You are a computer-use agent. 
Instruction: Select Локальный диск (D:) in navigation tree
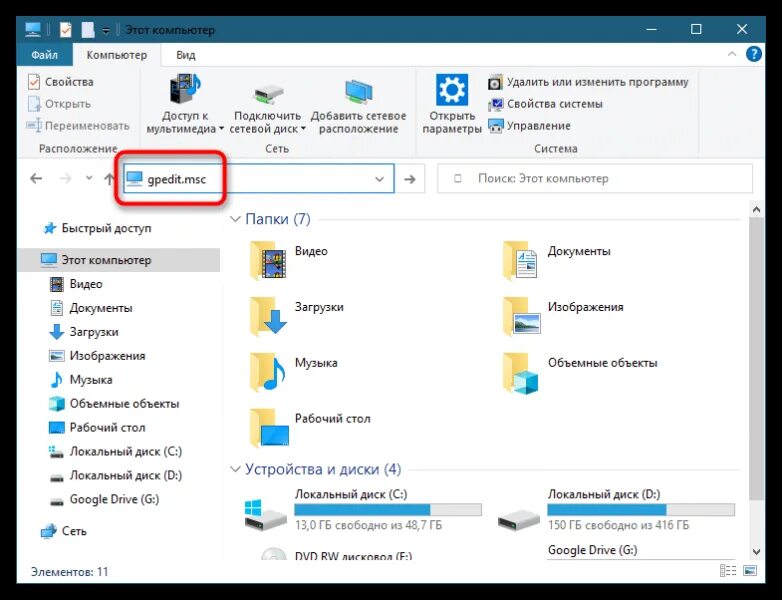[116, 475]
